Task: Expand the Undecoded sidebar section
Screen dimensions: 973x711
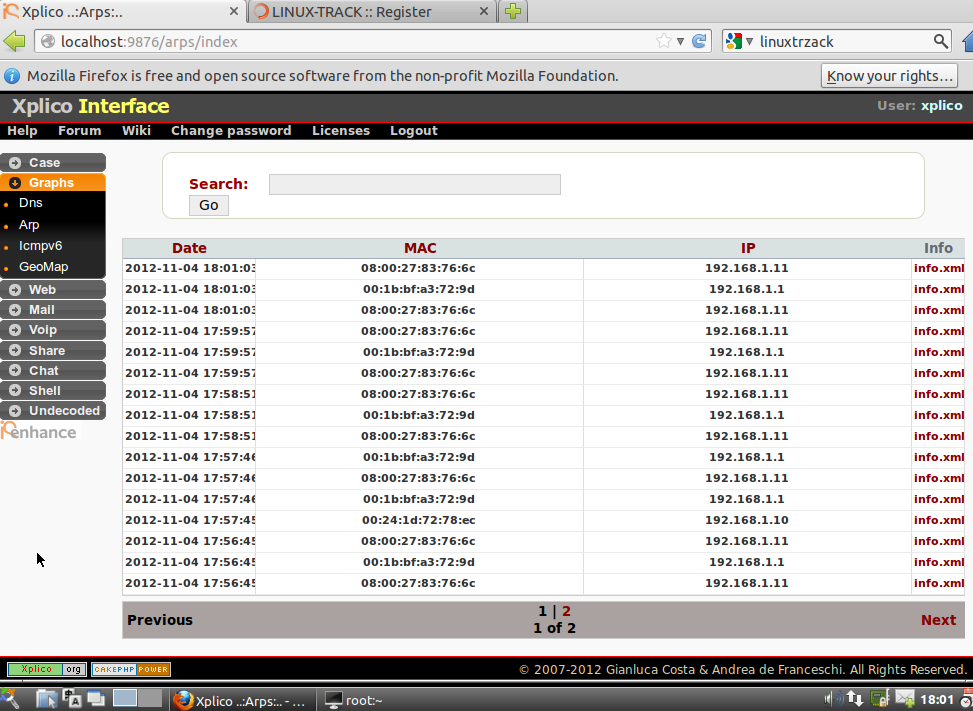Action: [x=53, y=411]
